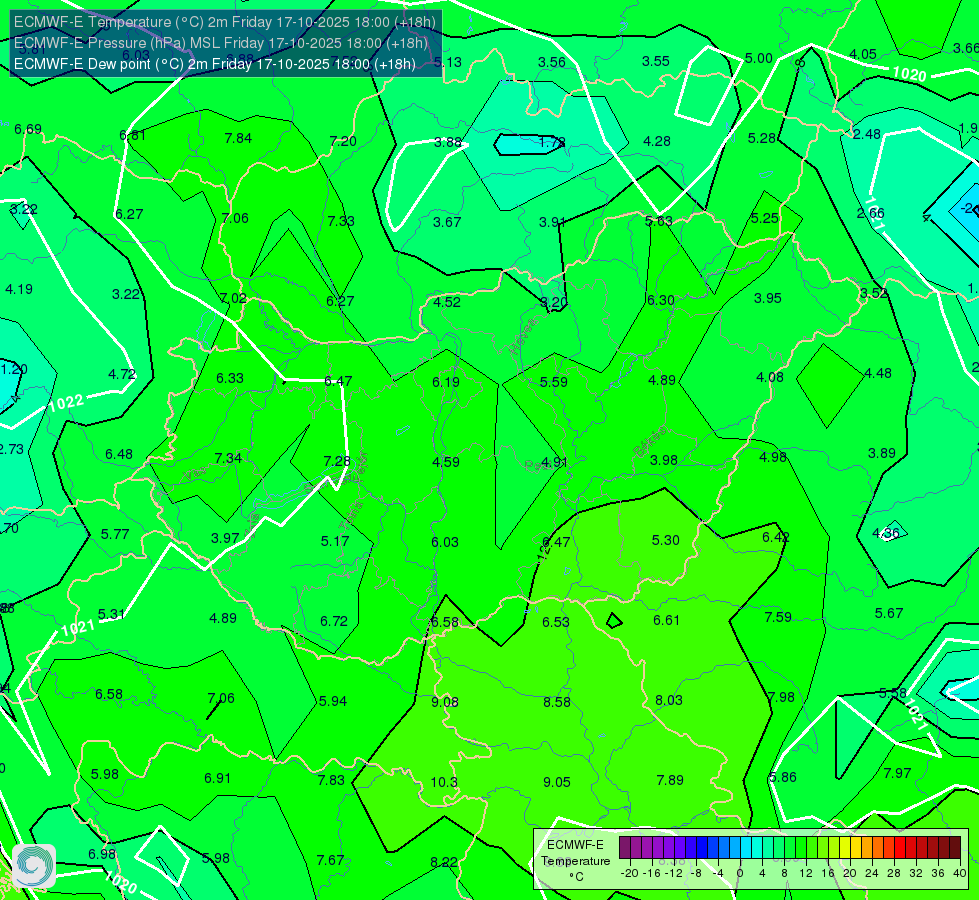This screenshot has width=979, height=900.
Task: Click the 8.58 temperature value
Action: pyautogui.click(x=556, y=702)
